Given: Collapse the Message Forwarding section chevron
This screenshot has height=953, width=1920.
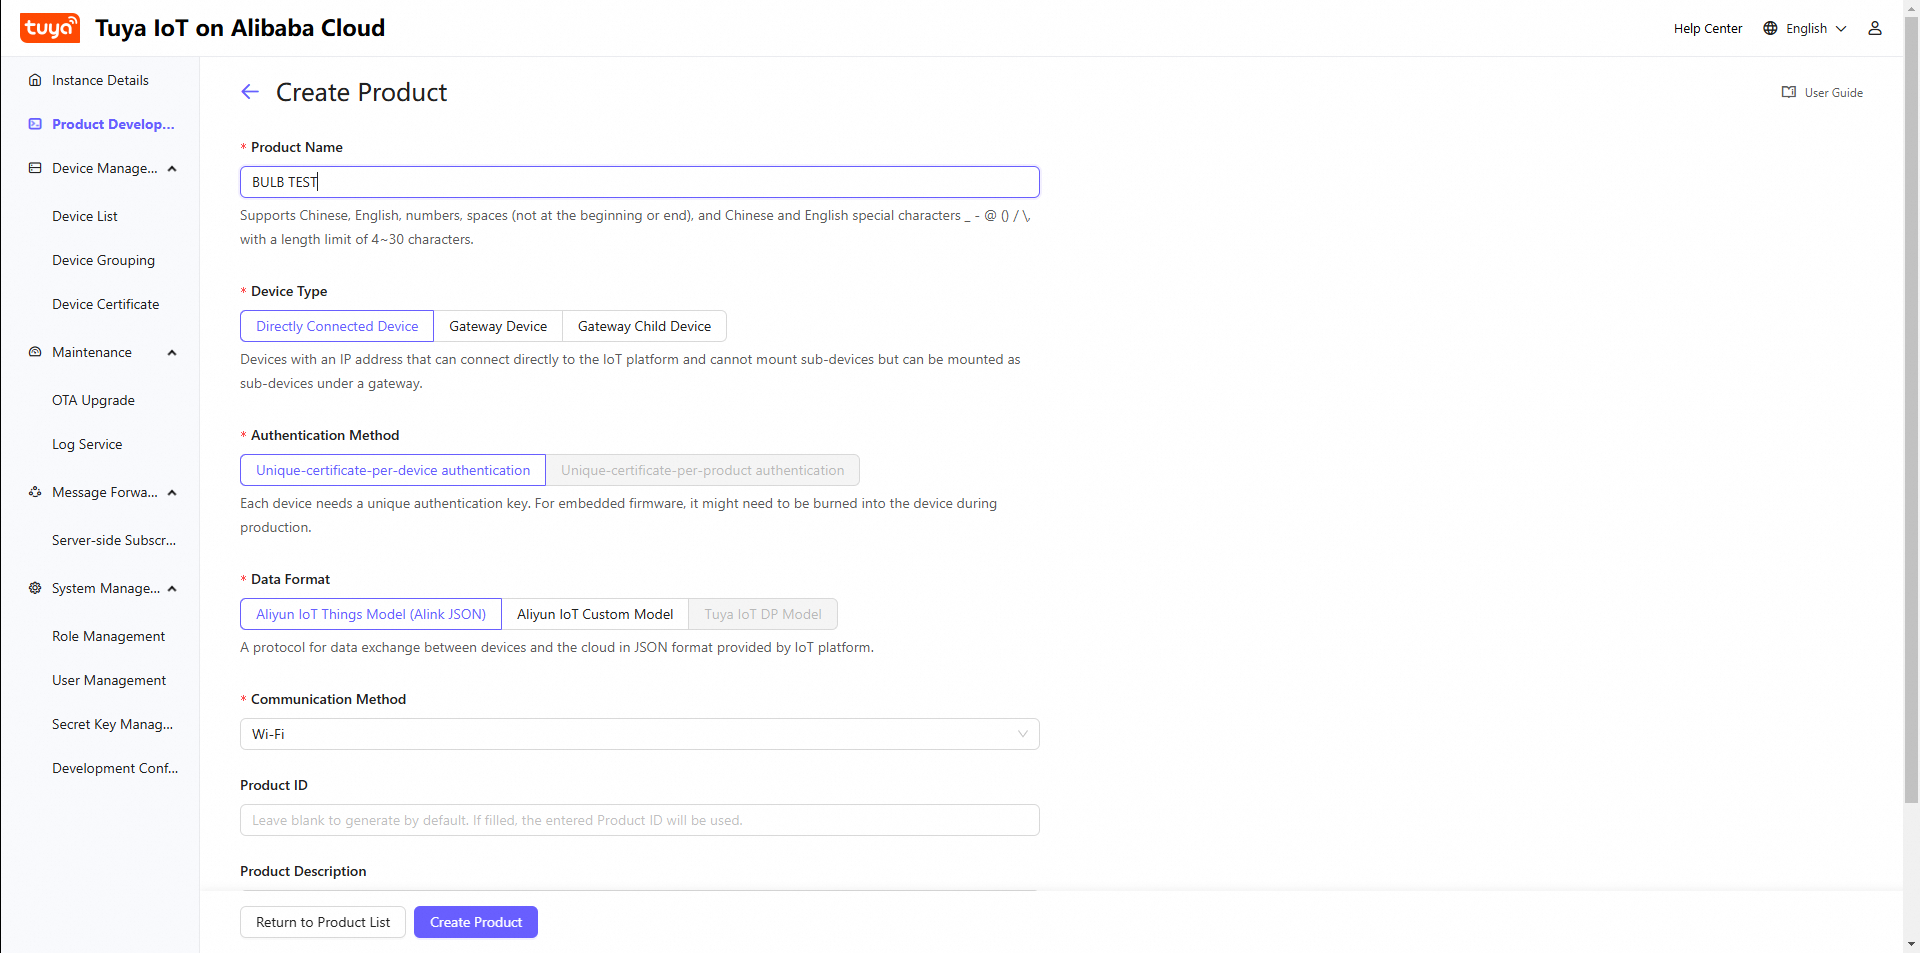Looking at the screenshot, I should 172,492.
